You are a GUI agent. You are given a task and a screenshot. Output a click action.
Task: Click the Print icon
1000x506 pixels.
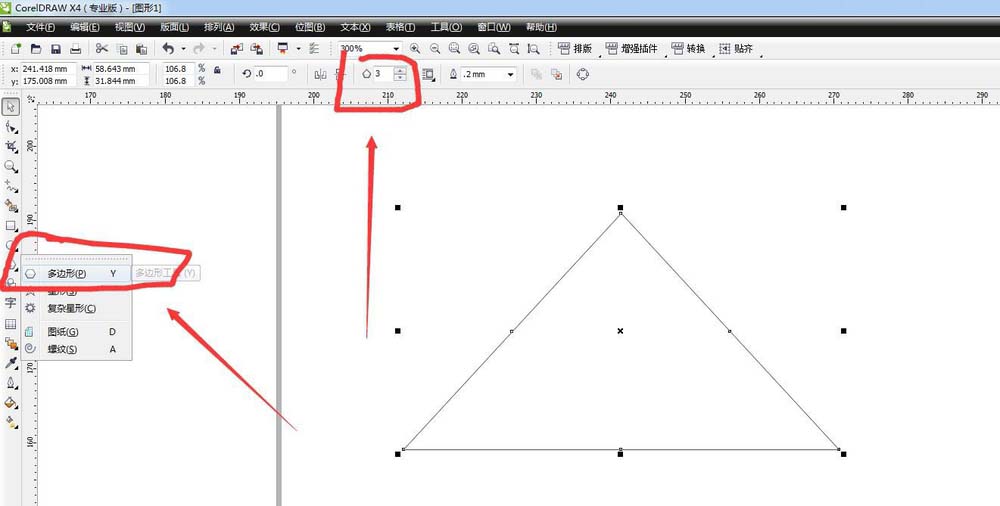75,48
